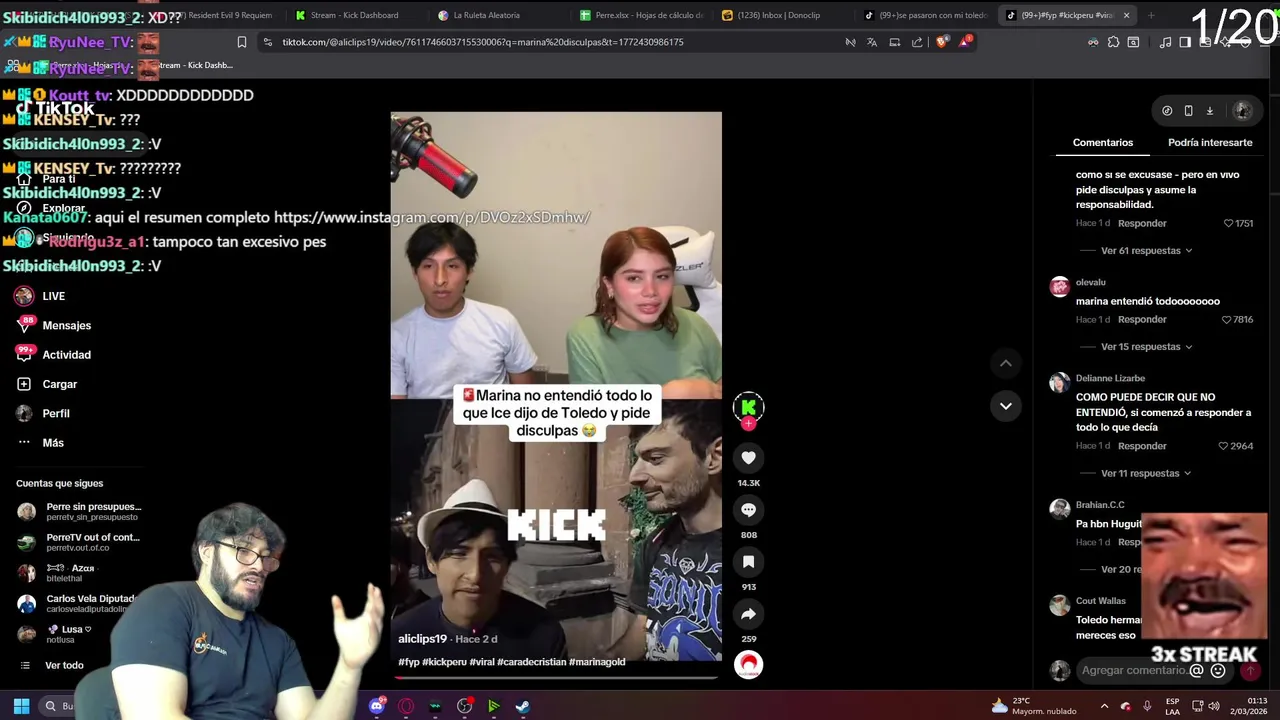Open Perre.xlsx Hojas de cálculo tab

point(643,15)
